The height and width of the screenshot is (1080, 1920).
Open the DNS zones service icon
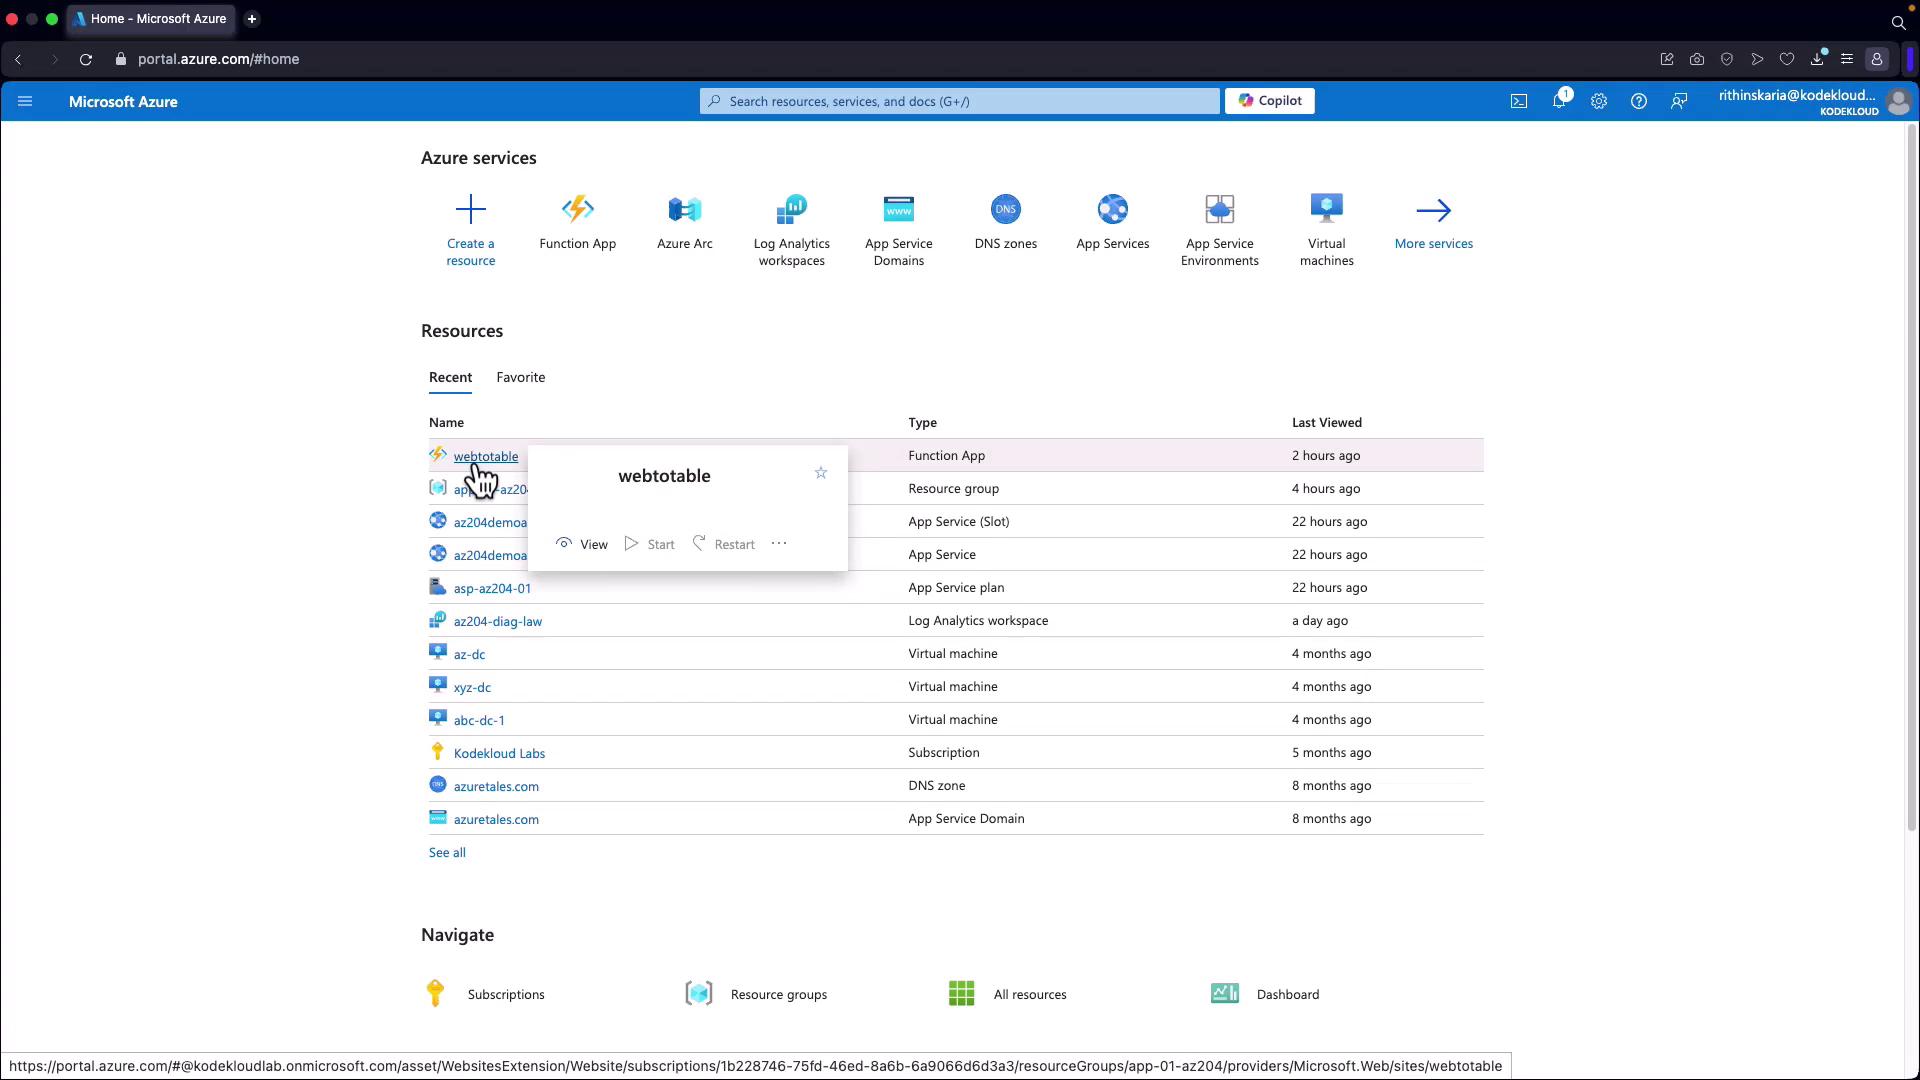tap(1005, 210)
